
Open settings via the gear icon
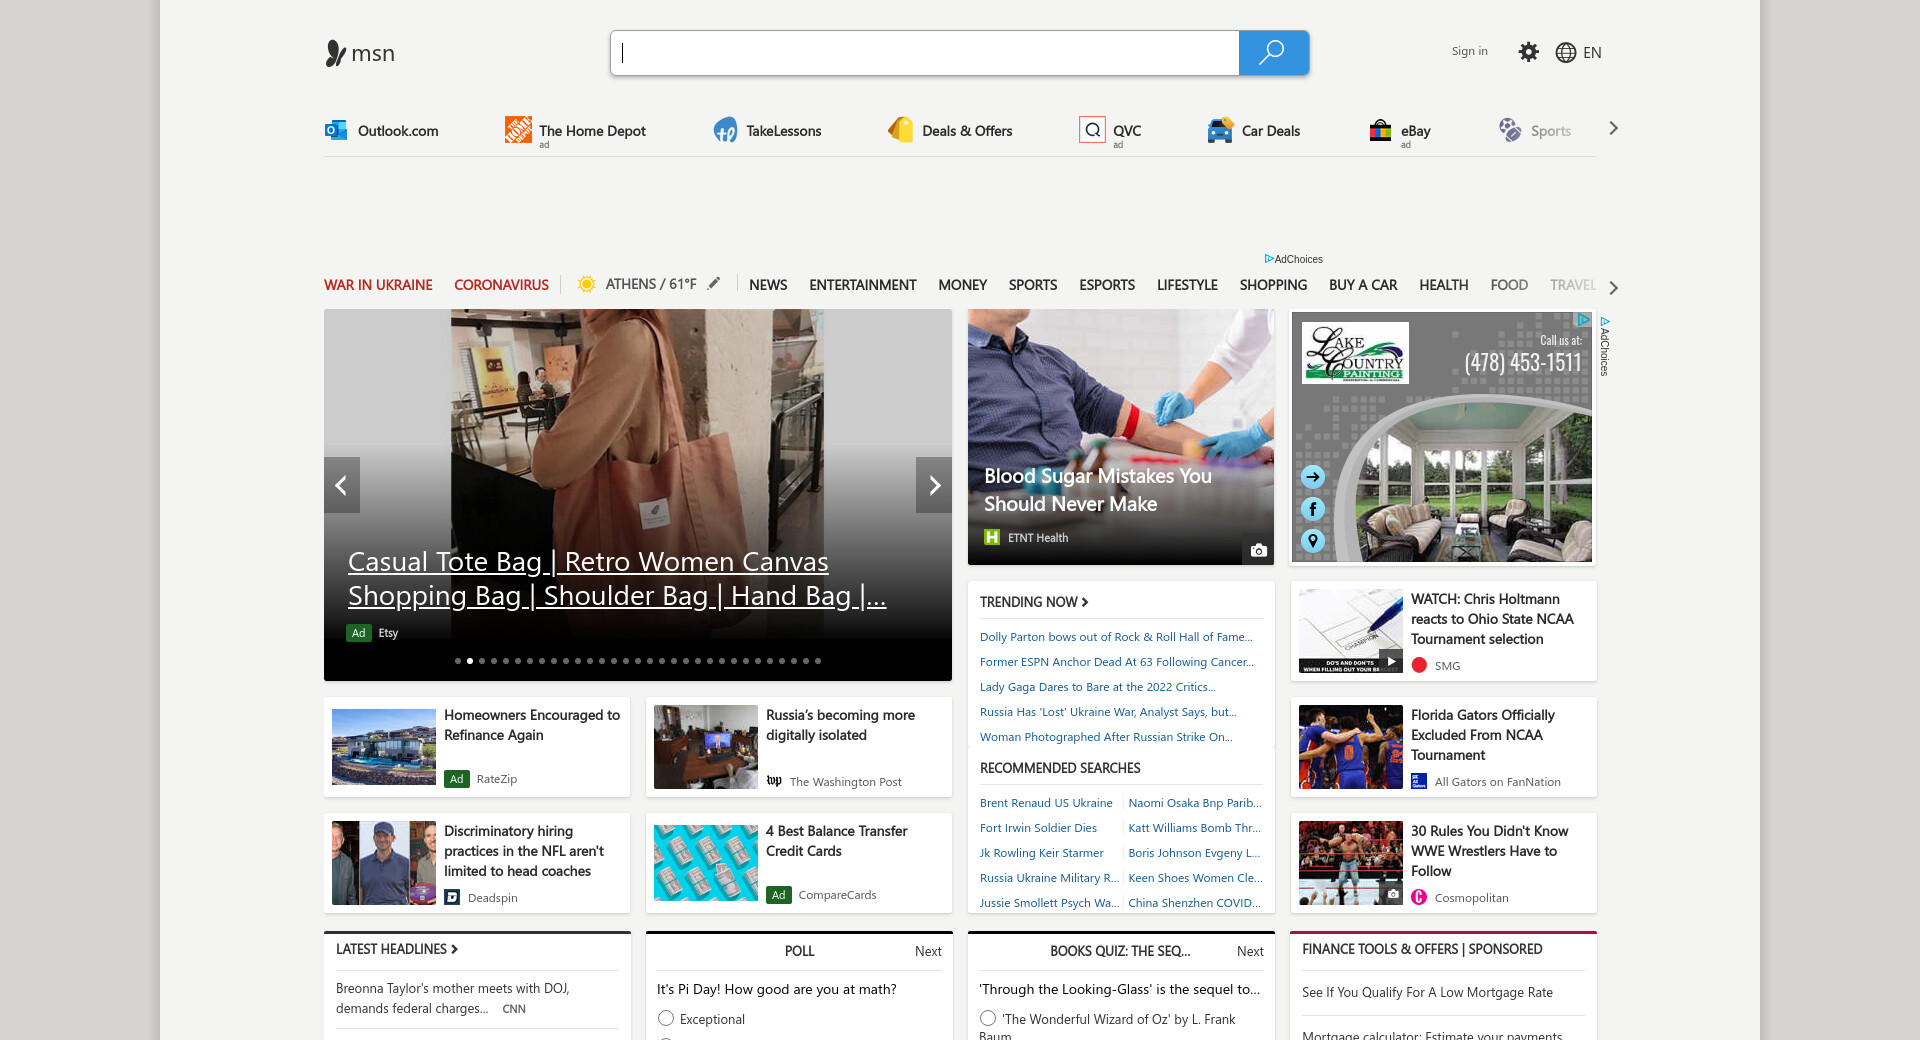[x=1528, y=52]
